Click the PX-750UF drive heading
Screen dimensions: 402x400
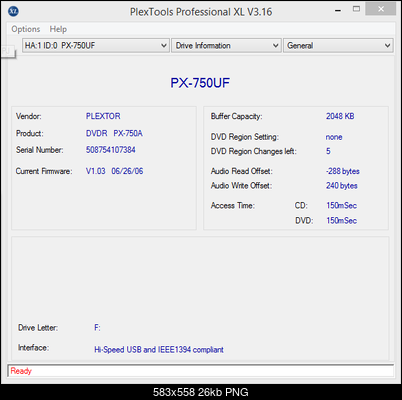pyautogui.click(x=200, y=83)
